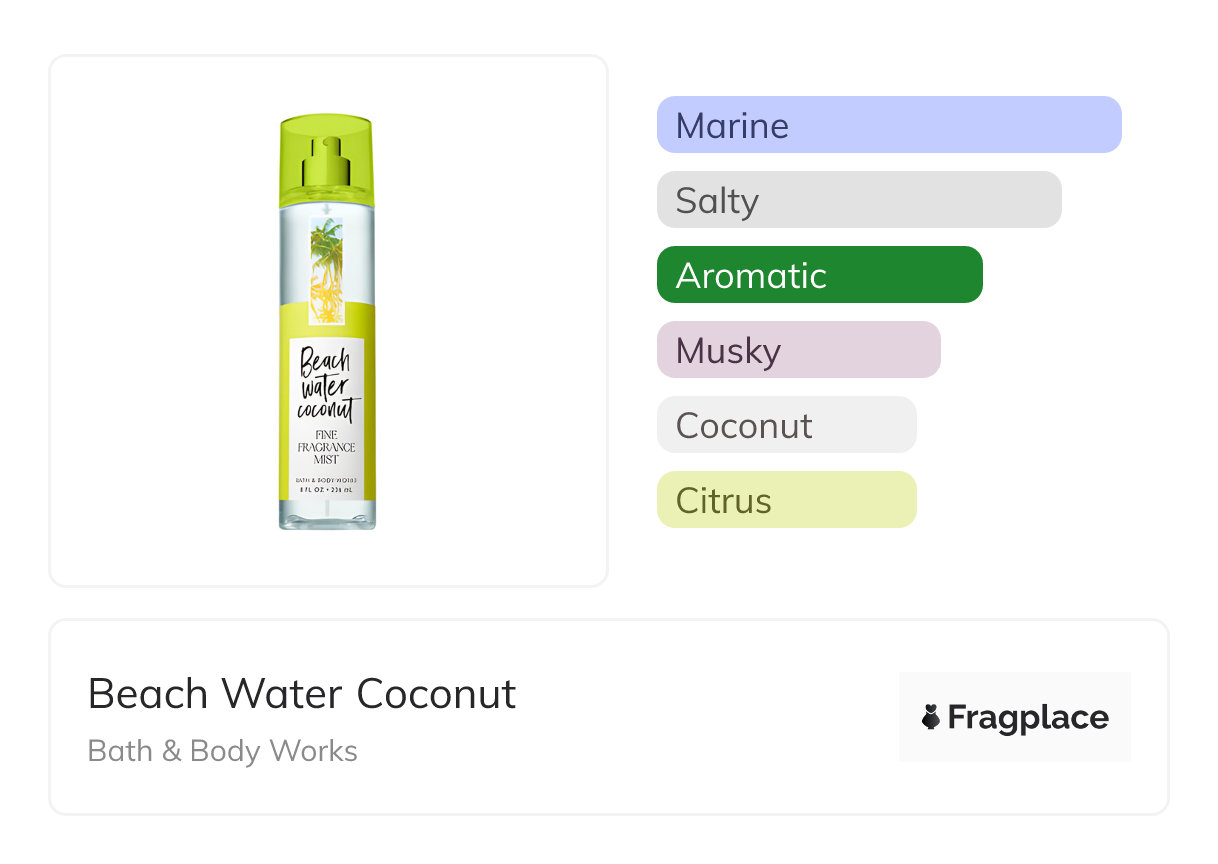Click the clear base of the bottle

tap(327, 515)
